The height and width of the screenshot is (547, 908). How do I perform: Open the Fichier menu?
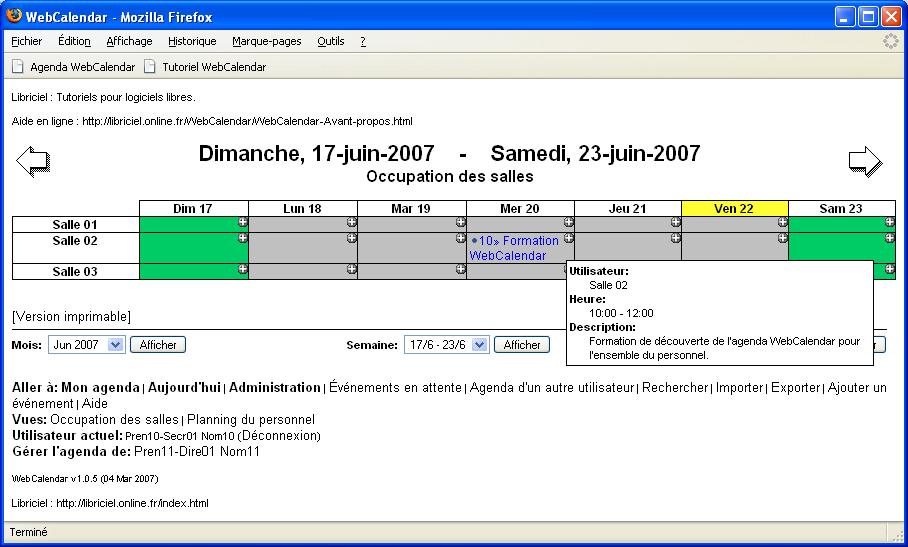point(27,41)
